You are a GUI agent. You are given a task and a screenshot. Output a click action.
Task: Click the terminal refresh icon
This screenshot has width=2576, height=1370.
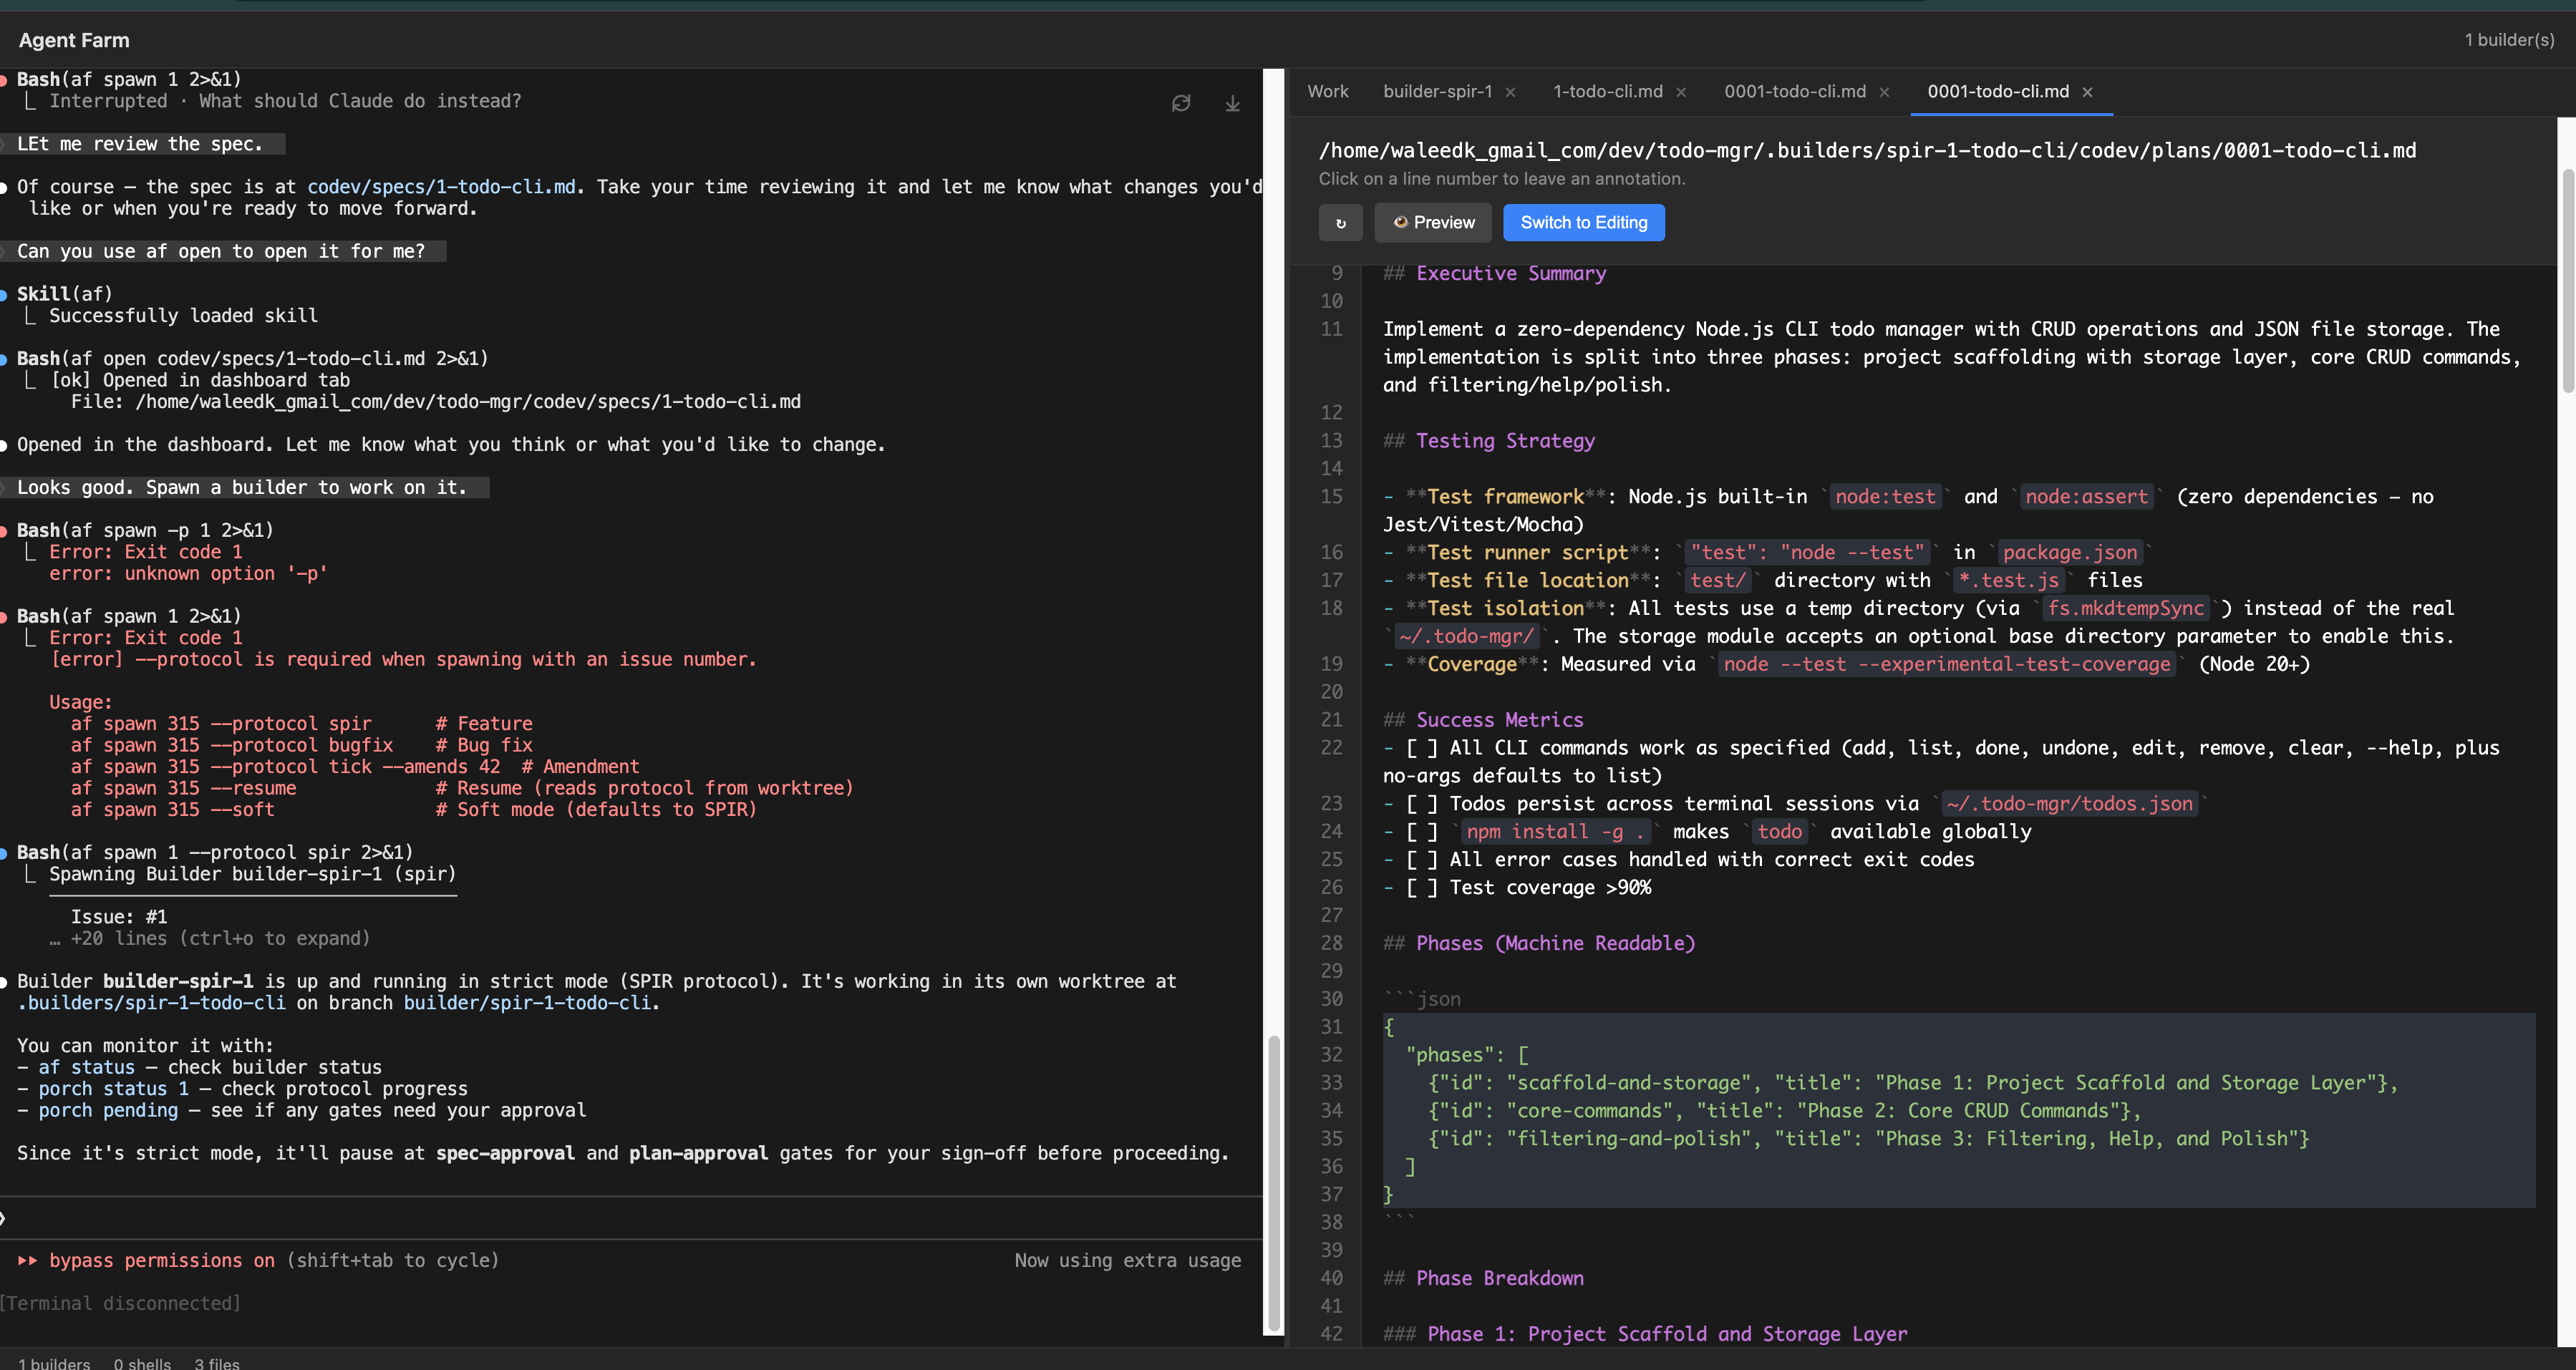(x=1181, y=103)
